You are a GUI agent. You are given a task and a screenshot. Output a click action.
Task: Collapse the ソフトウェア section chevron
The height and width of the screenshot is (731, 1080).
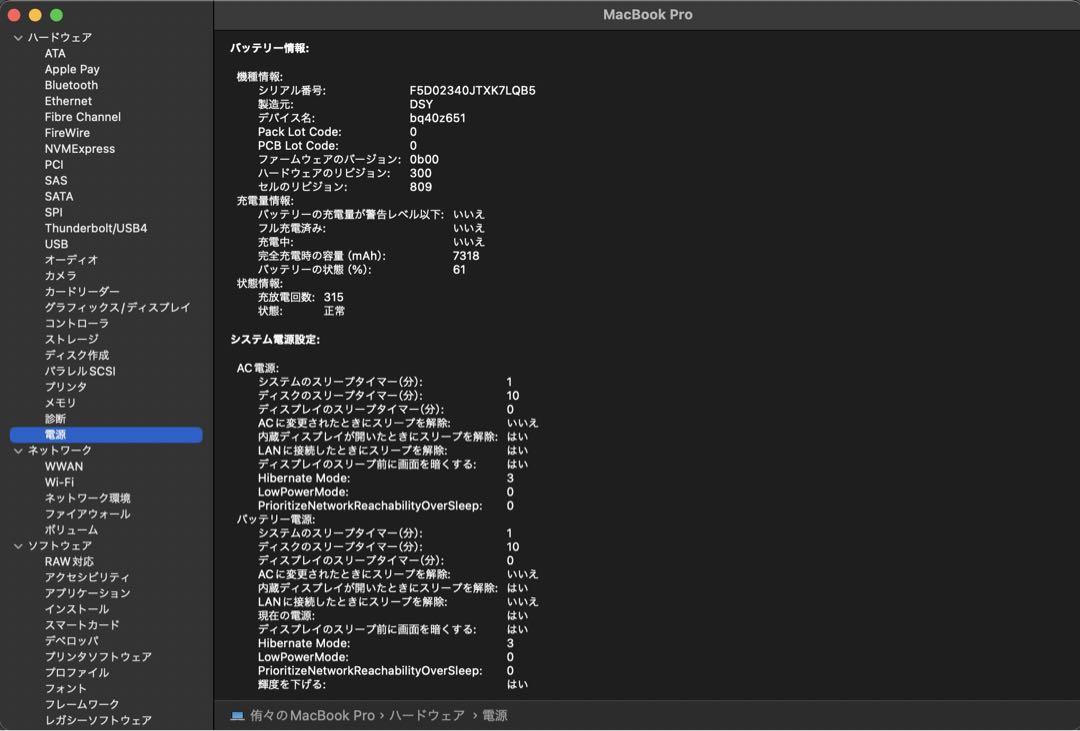18,546
